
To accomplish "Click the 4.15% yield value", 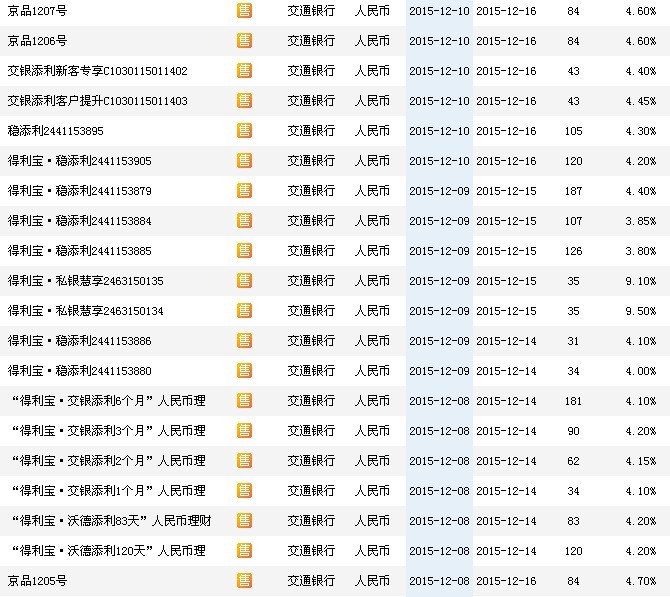I will coord(641,461).
